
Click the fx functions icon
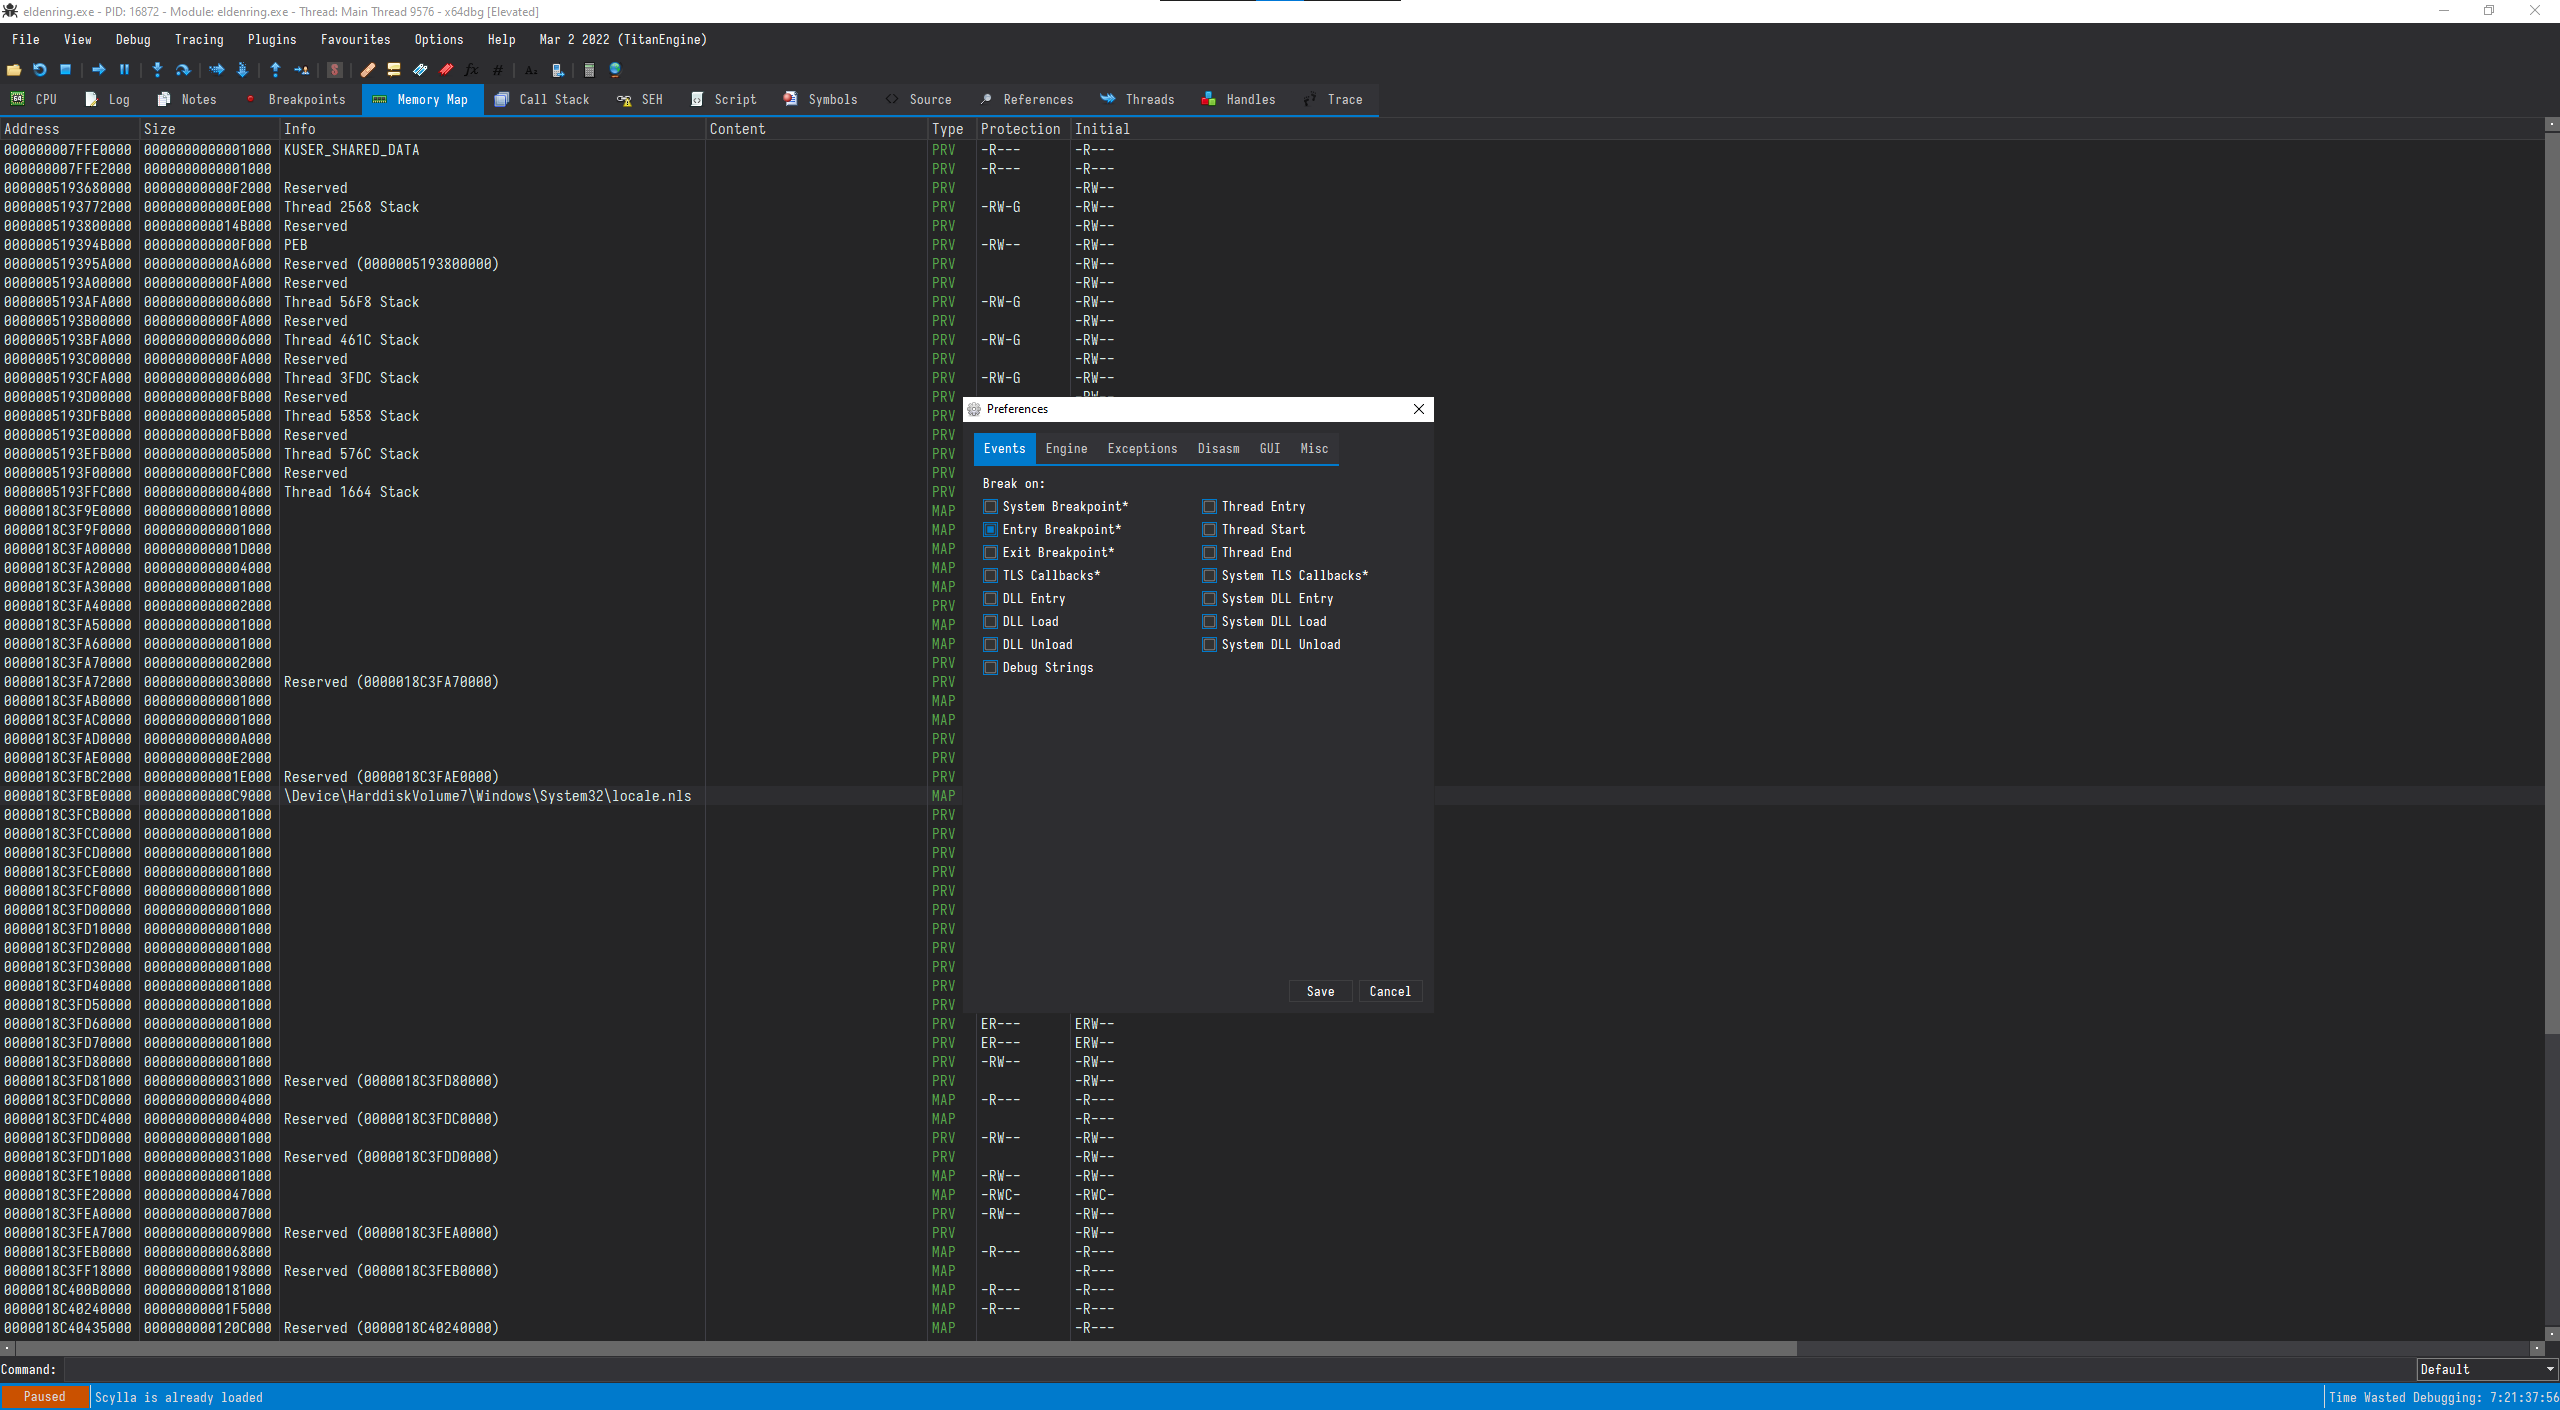pyautogui.click(x=471, y=70)
